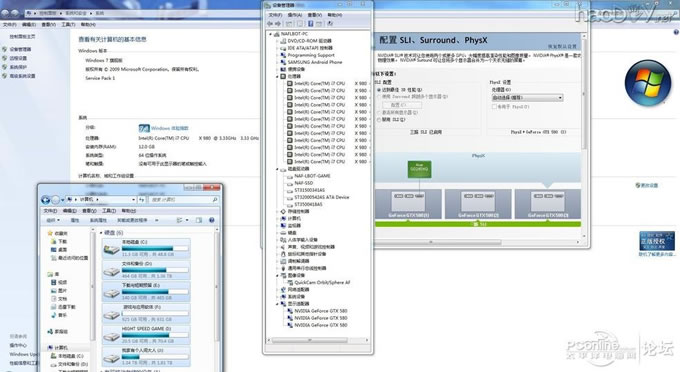Open PhysX processor dropdown
The height and width of the screenshot is (372, 680).
pyautogui.click(x=527, y=98)
